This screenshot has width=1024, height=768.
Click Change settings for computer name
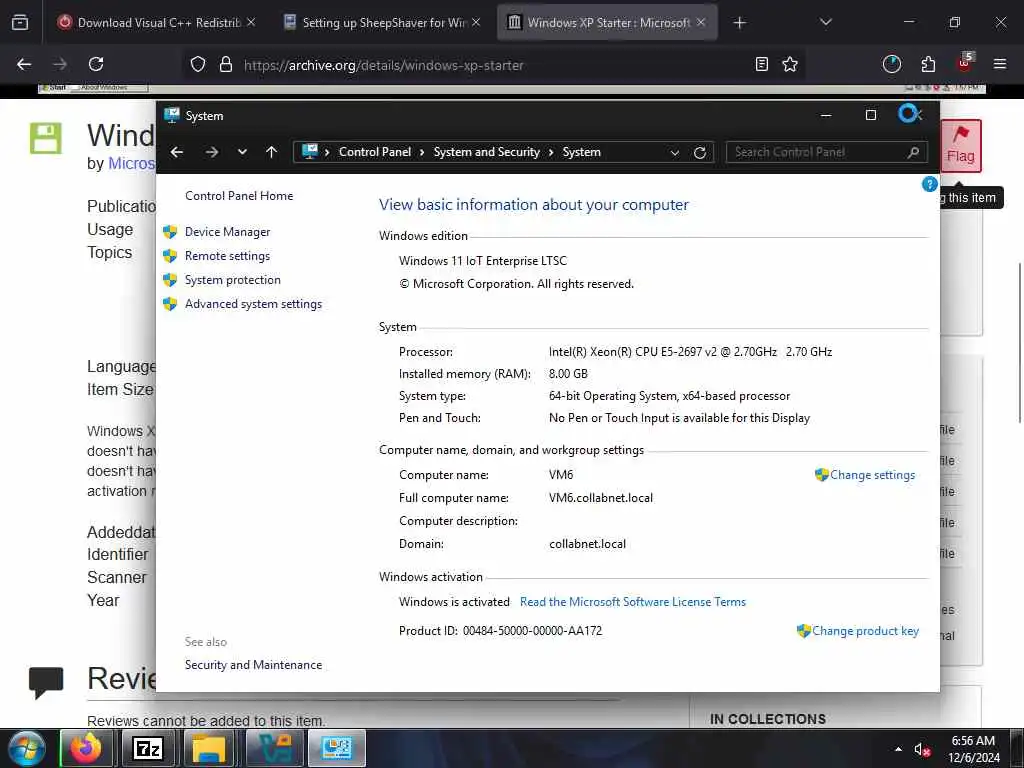coord(872,475)
